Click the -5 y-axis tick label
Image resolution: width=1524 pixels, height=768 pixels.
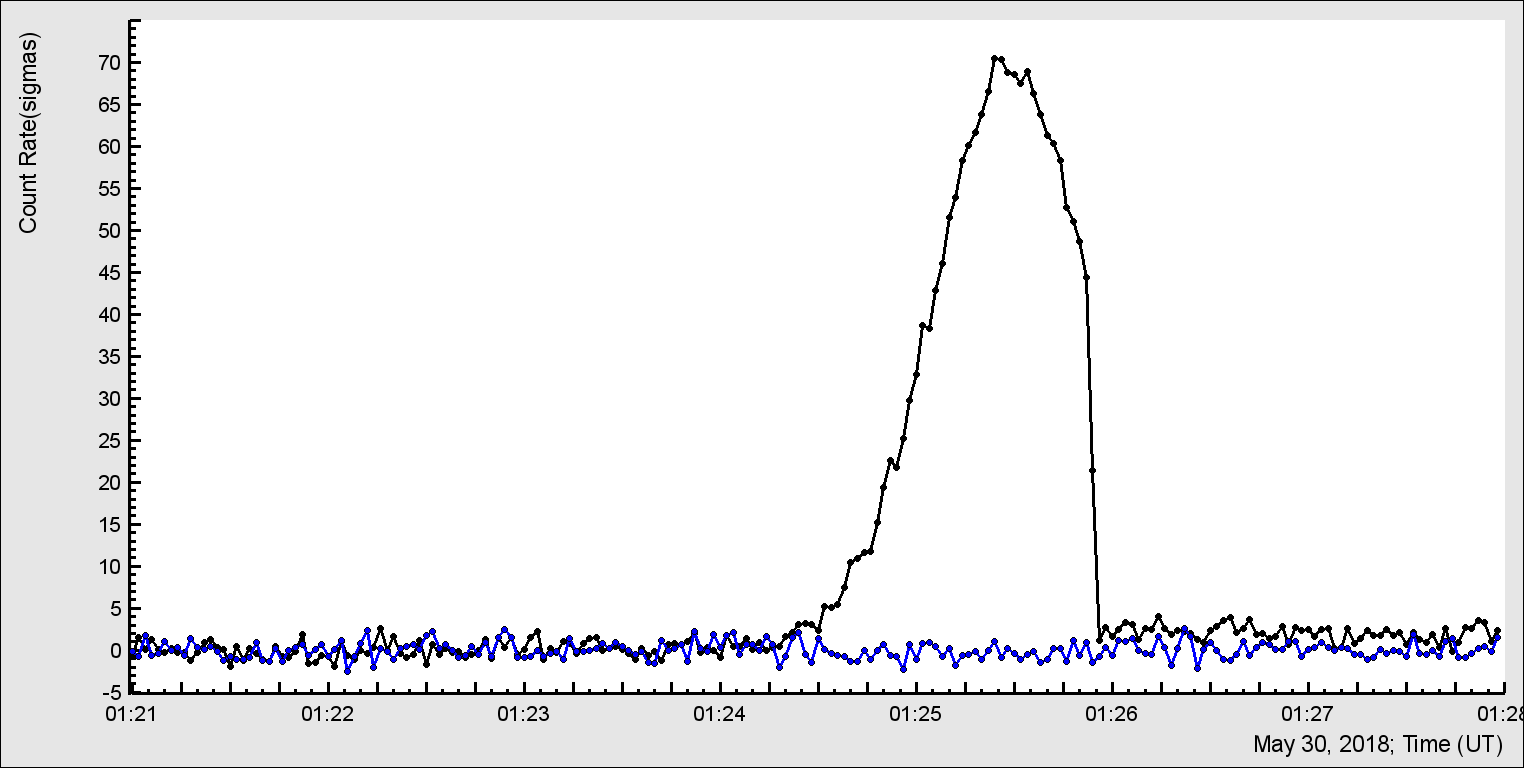(x=112, y=693)
